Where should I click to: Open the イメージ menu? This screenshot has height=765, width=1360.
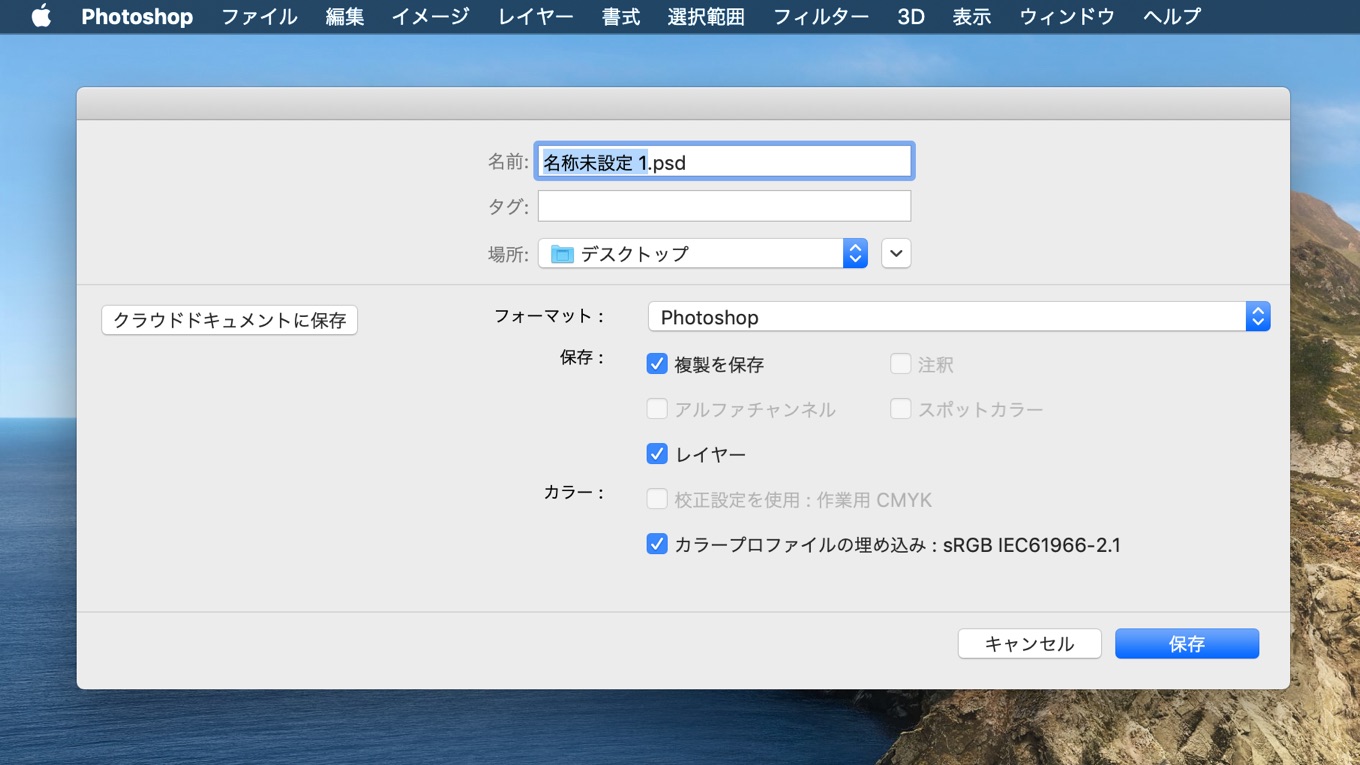(430, 16)
